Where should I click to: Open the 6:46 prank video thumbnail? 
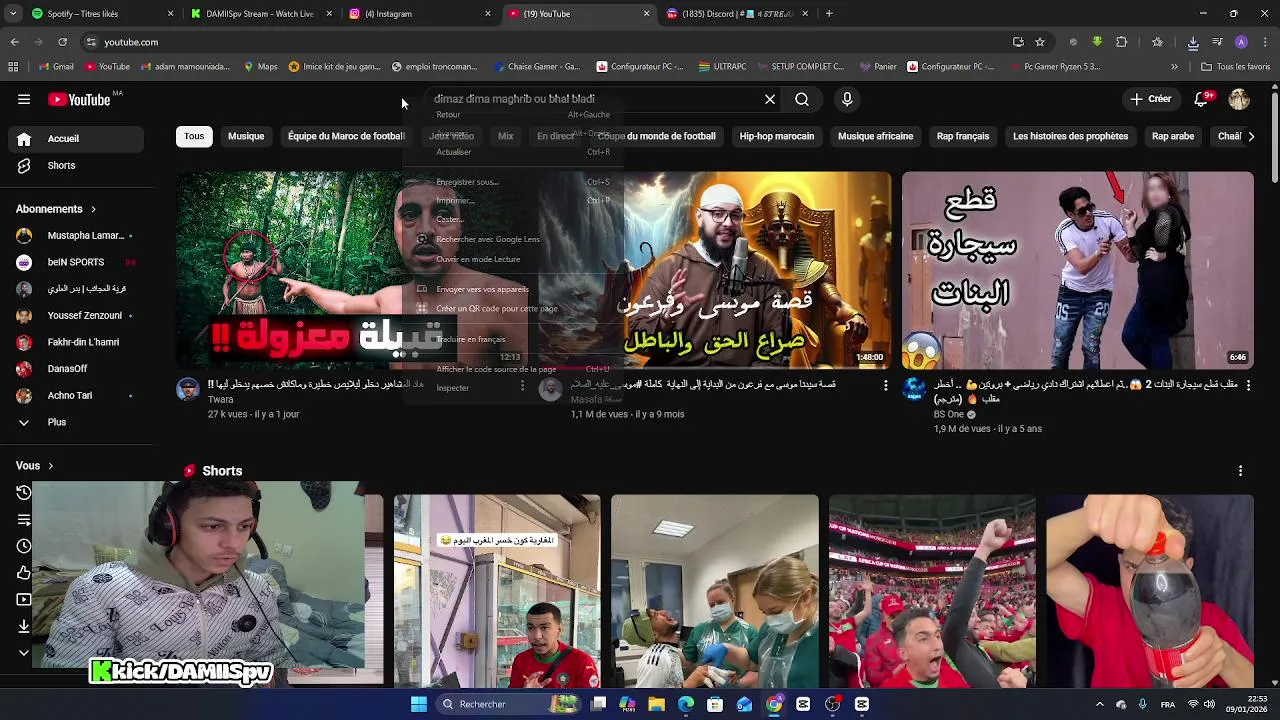coord(1077,270)
